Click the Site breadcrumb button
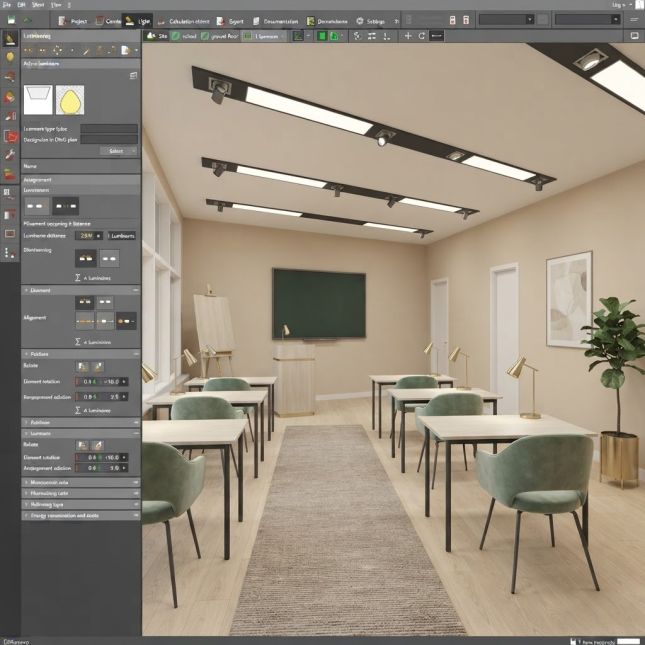The width and height of the screenshot is (645, 645). 157,36
